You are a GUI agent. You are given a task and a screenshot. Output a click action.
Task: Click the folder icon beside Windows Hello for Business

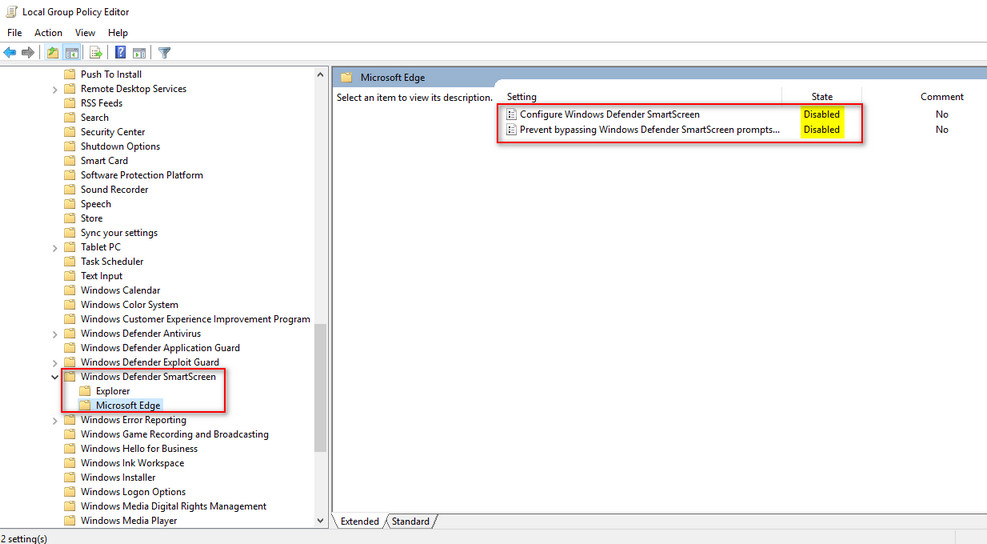(x=70, y=449)
